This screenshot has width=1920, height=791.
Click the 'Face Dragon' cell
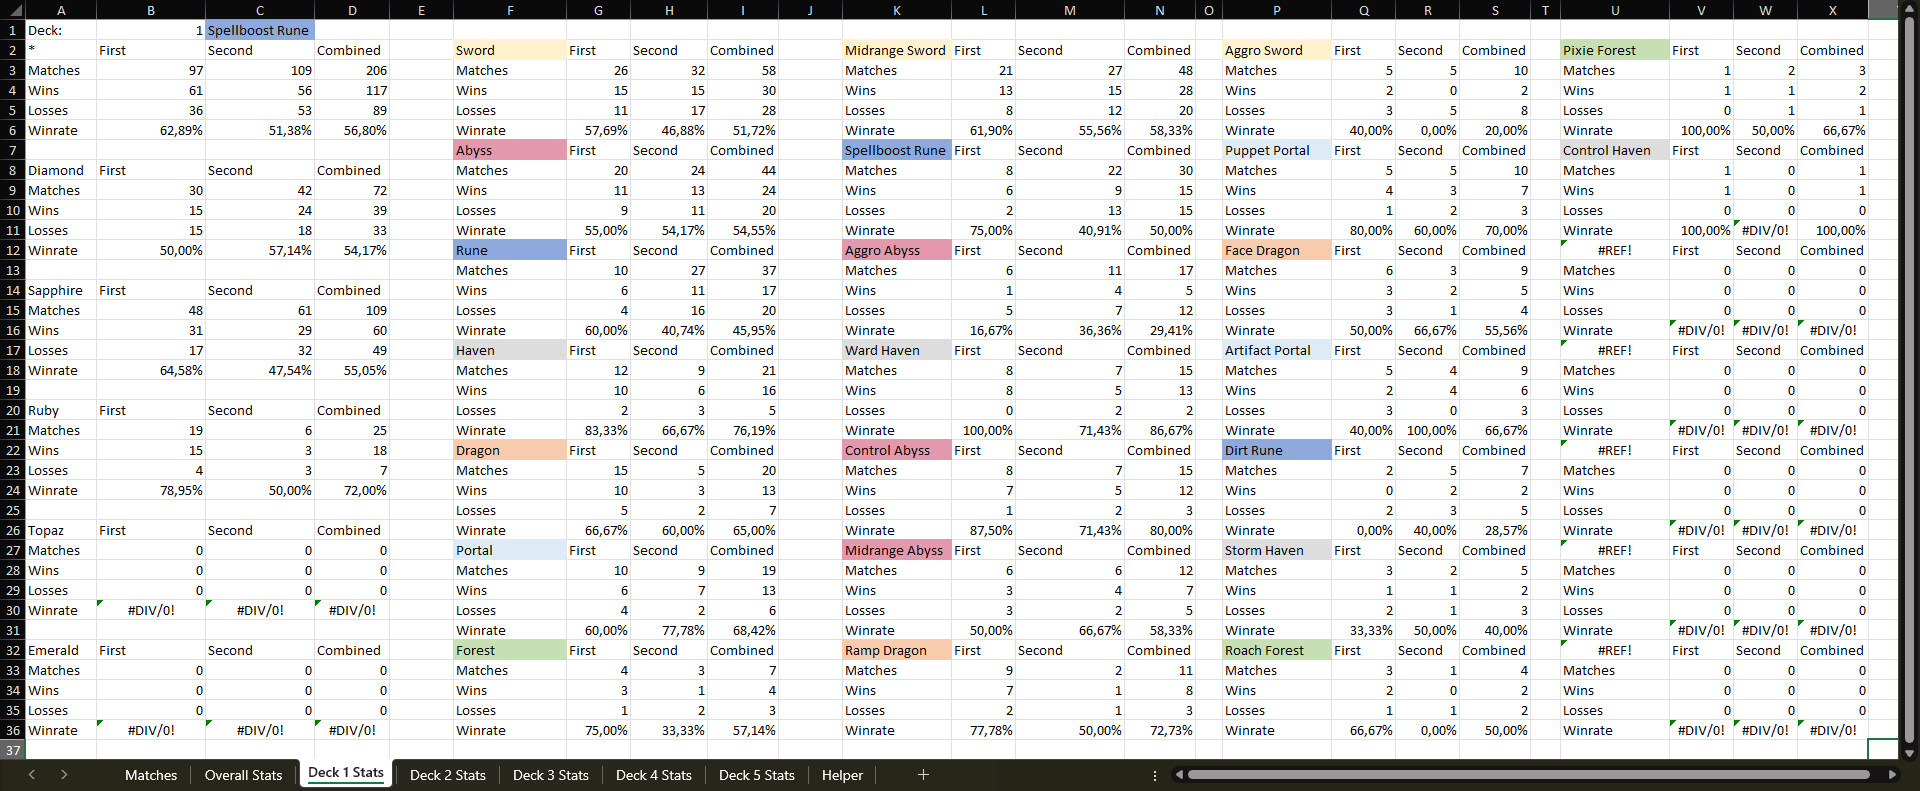1277,250
